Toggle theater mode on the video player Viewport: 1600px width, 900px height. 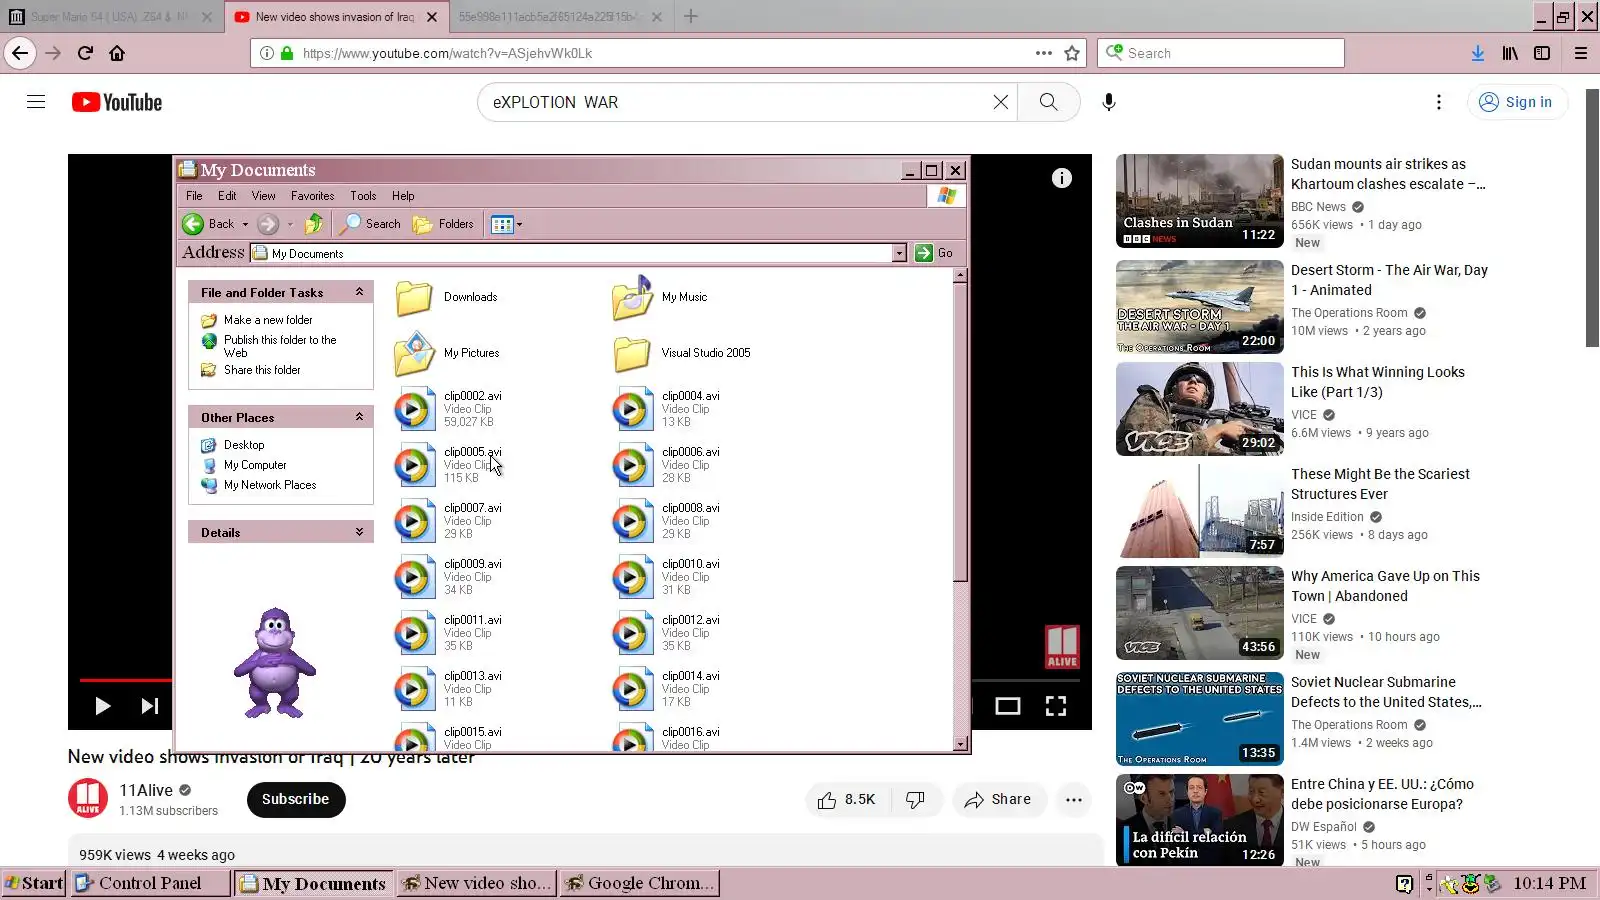tap(1008, 706)
